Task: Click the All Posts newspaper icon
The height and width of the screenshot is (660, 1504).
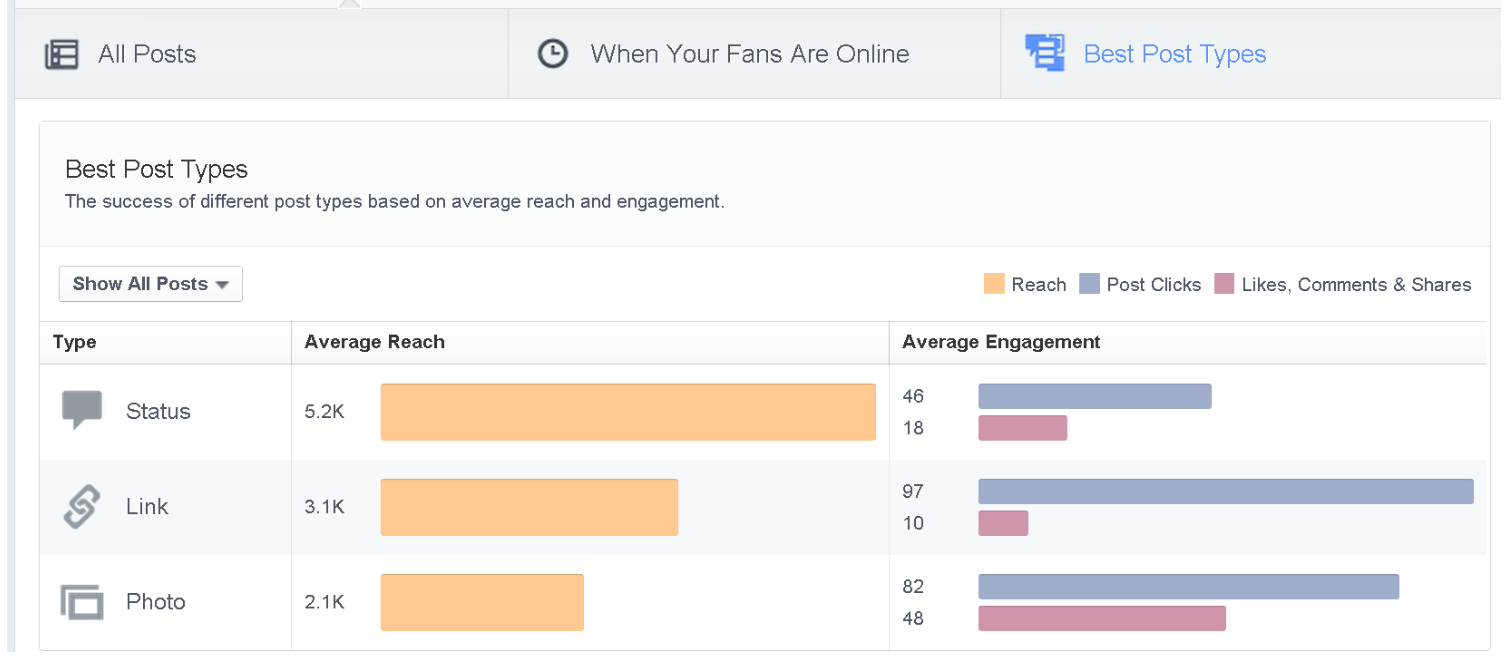Action: tap(62, 54)
